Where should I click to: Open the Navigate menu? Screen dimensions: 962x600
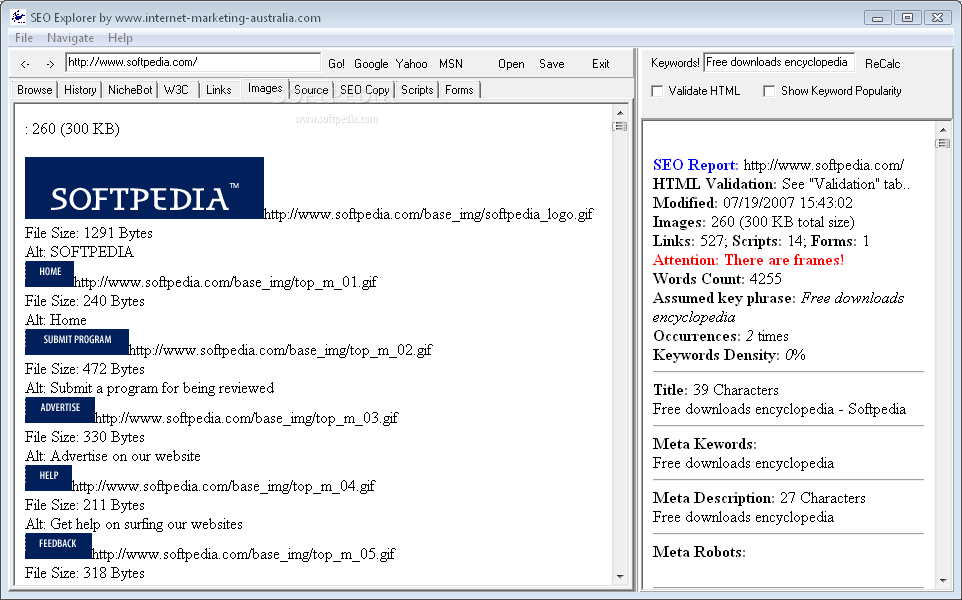(71, 38)
